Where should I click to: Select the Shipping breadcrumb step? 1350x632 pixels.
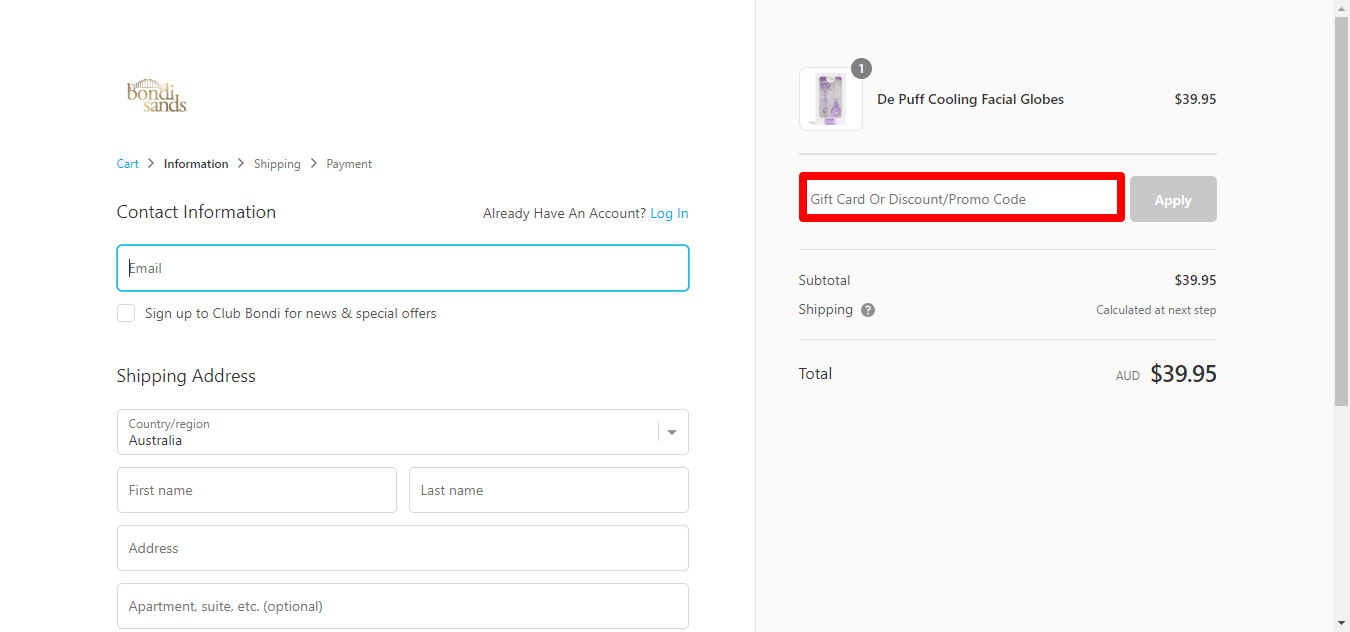click(277, 164)
